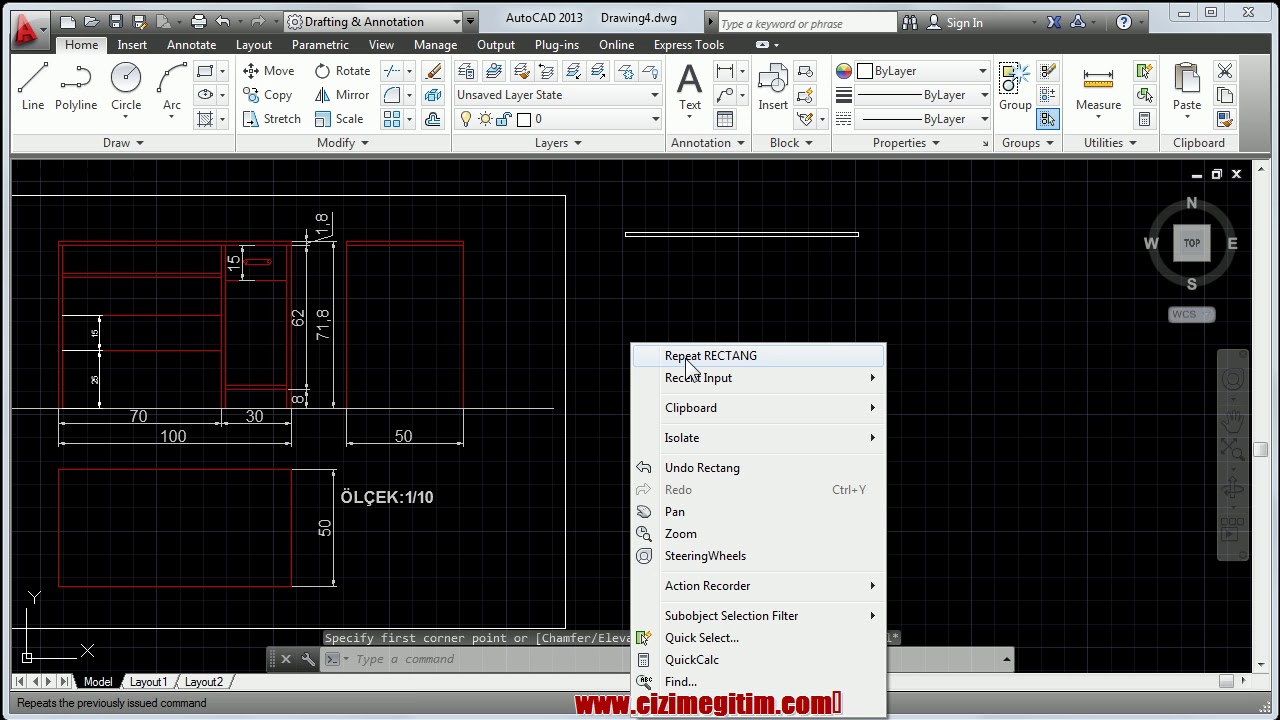Switch to the Annotate ribbon tab
Screen dimensions: 1280x720
point(191,45)
